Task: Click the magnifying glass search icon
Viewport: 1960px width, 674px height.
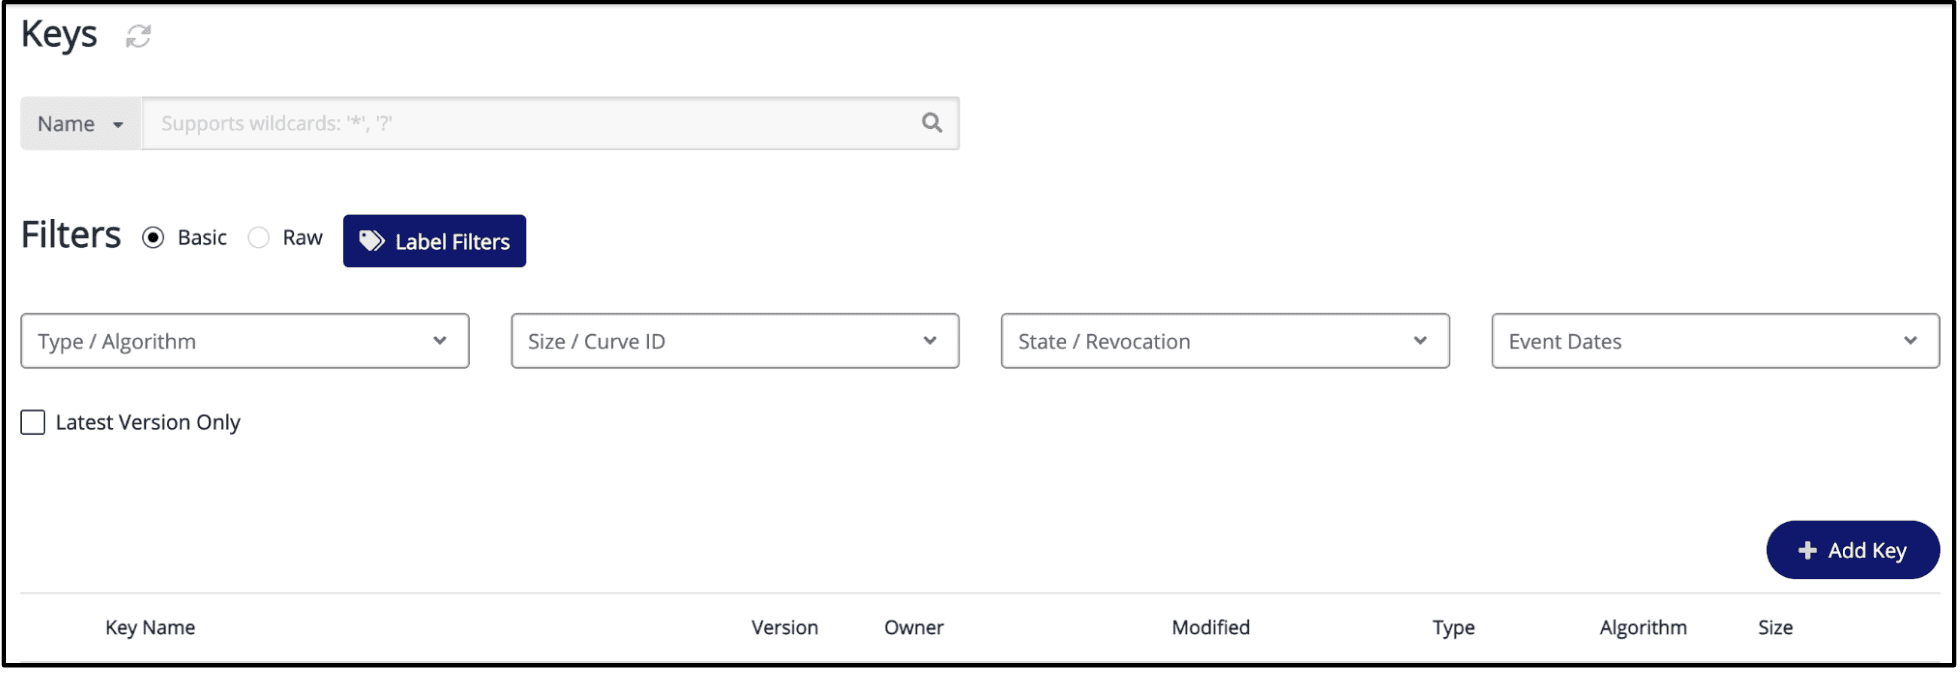Action: pos(931,122)
